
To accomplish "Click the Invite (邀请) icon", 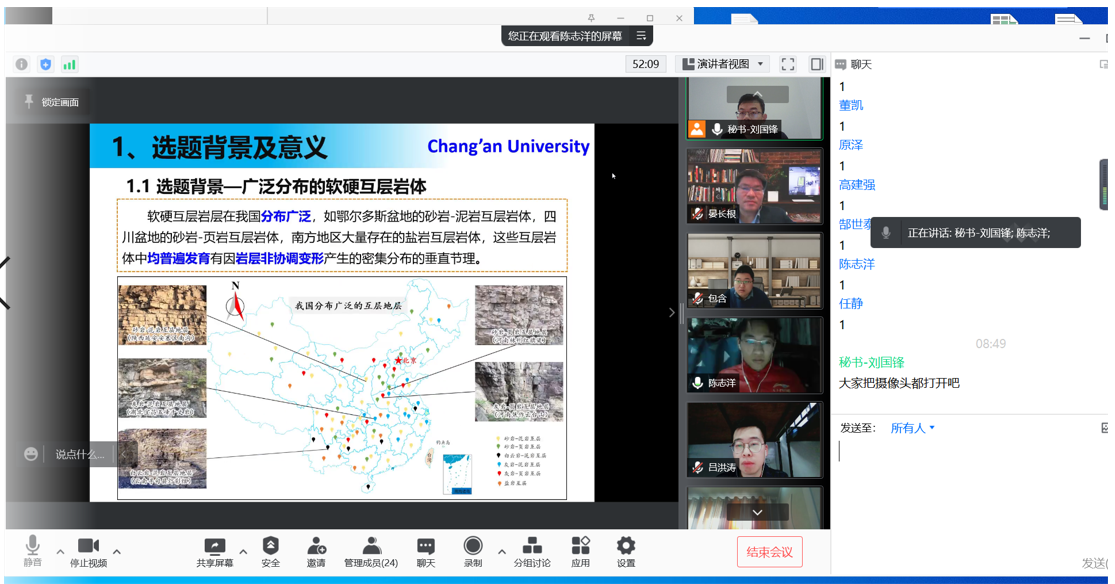I will point(316,546).
